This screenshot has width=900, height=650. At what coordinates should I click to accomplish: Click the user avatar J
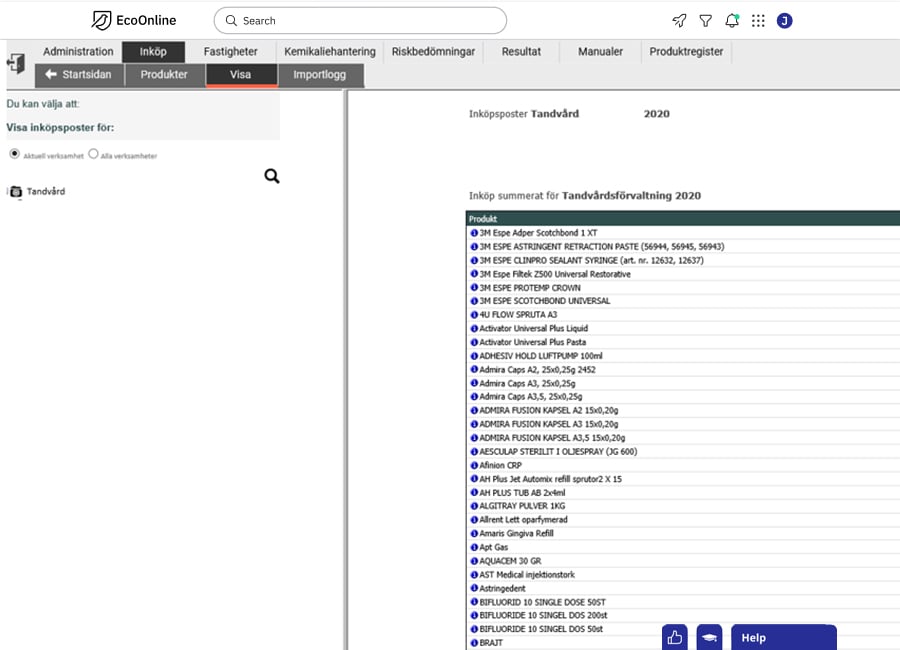784,20
